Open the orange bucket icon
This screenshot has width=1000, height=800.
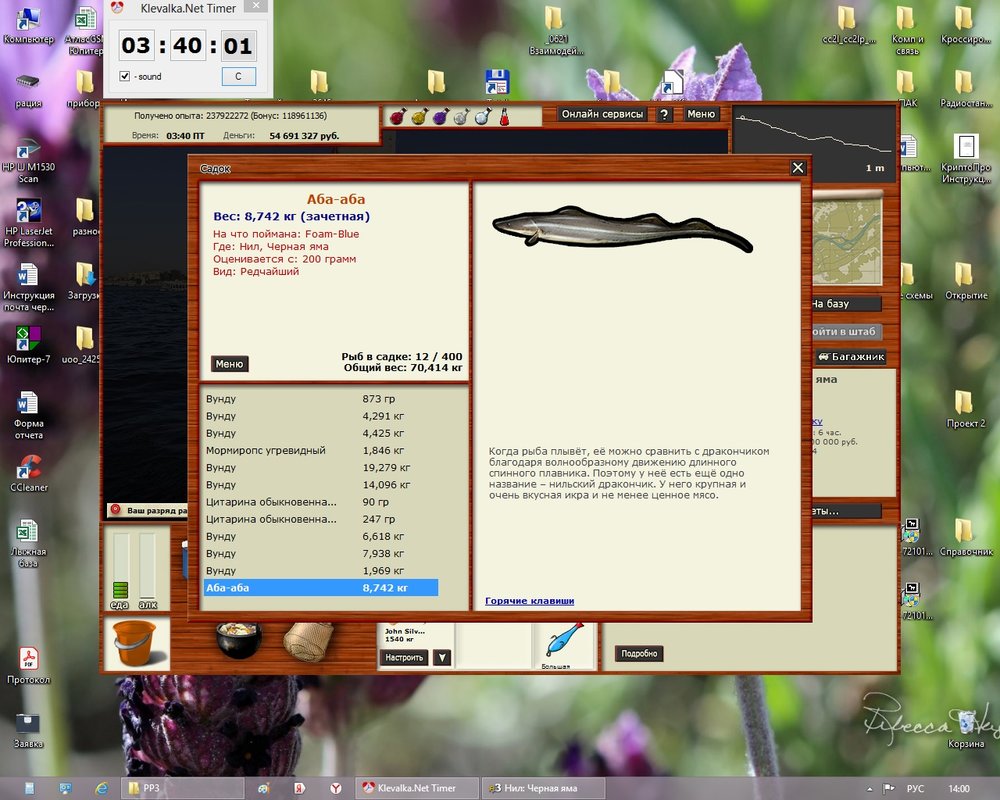135,643
